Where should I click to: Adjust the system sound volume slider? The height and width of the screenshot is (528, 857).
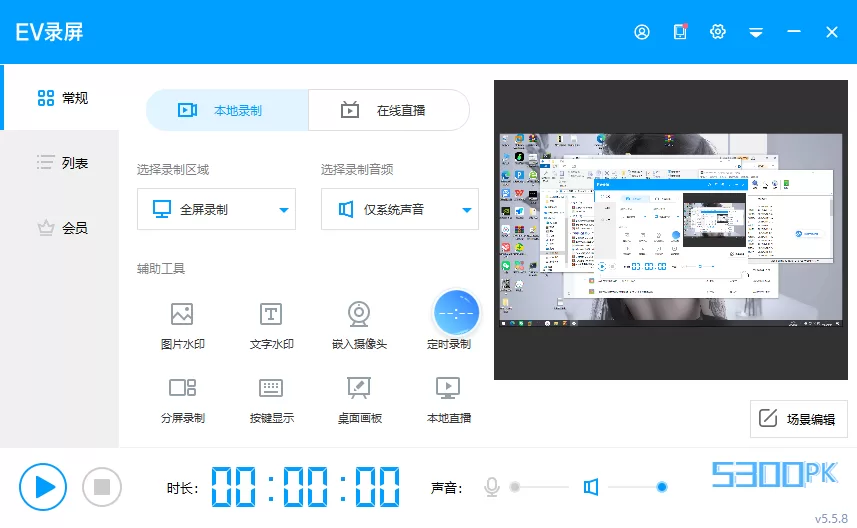coord(637,487)
